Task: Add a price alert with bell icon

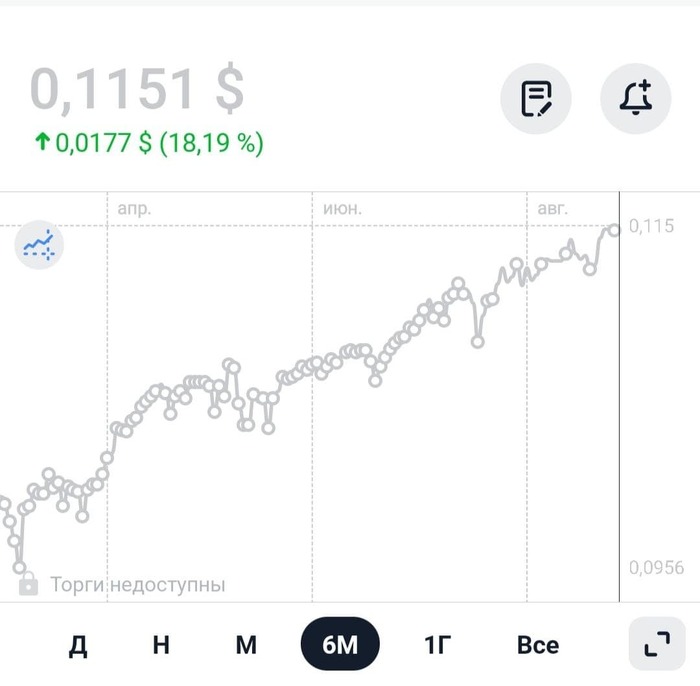Action: tap(635, 99)
